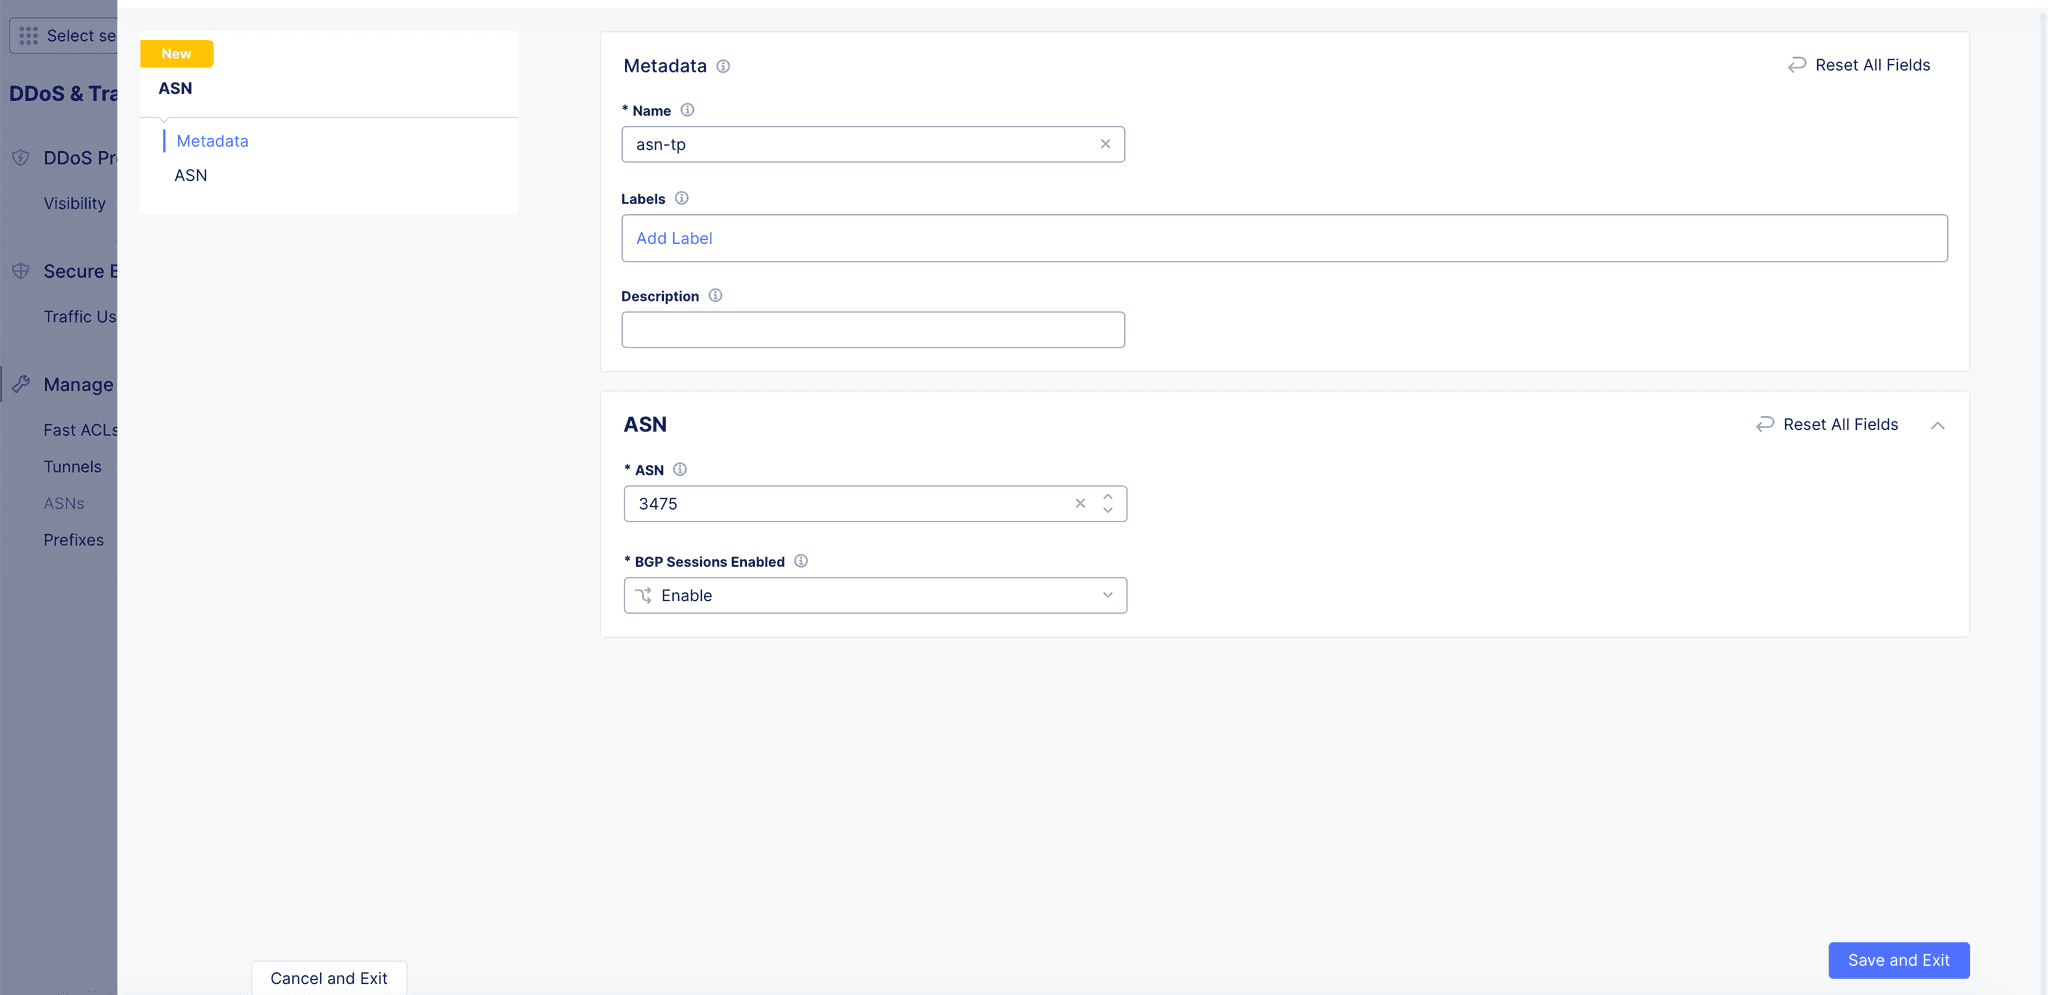Image resolution: width=2048 pixels, height=995 pixels.
Task: Click the Secure Edge shield icon
Action: pos(21,270)
